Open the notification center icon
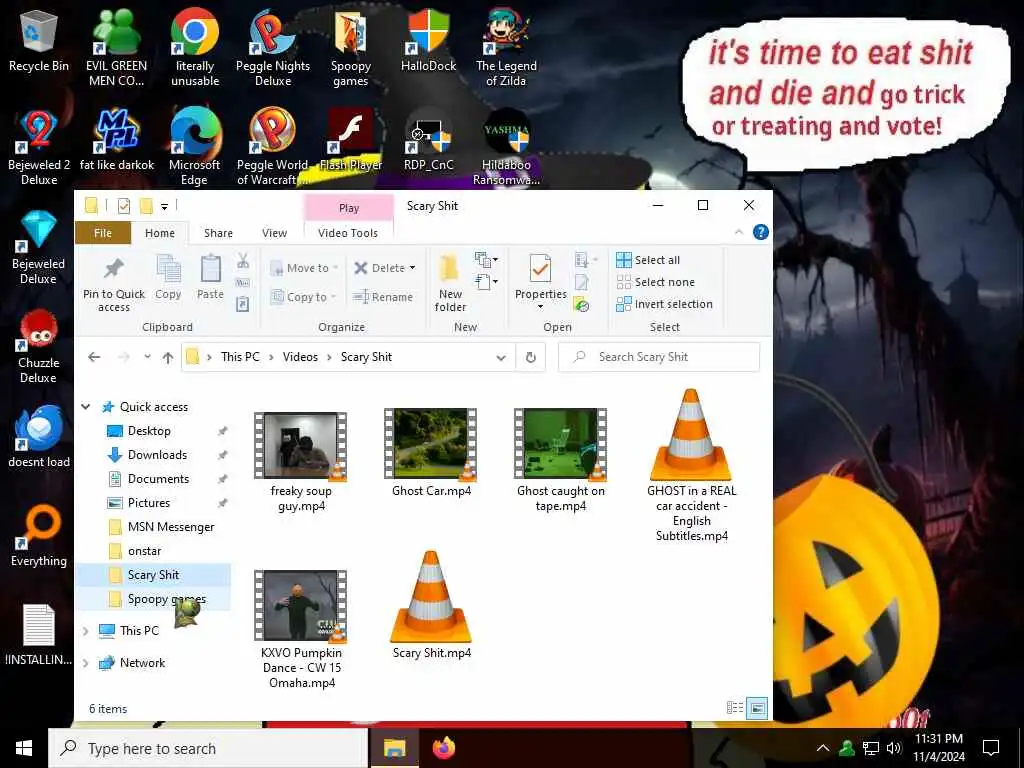Image resolution: width=1024 pixels, height=768 pixels. 991,748
